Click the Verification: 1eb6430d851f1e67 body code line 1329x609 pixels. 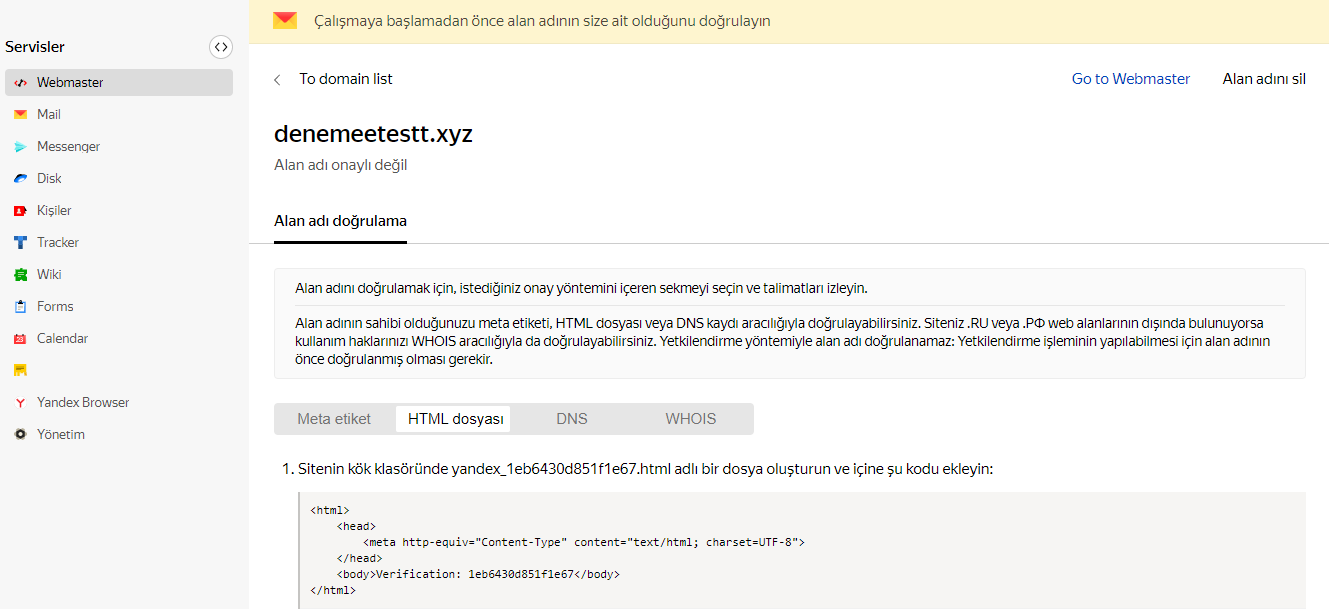[478, 574]
